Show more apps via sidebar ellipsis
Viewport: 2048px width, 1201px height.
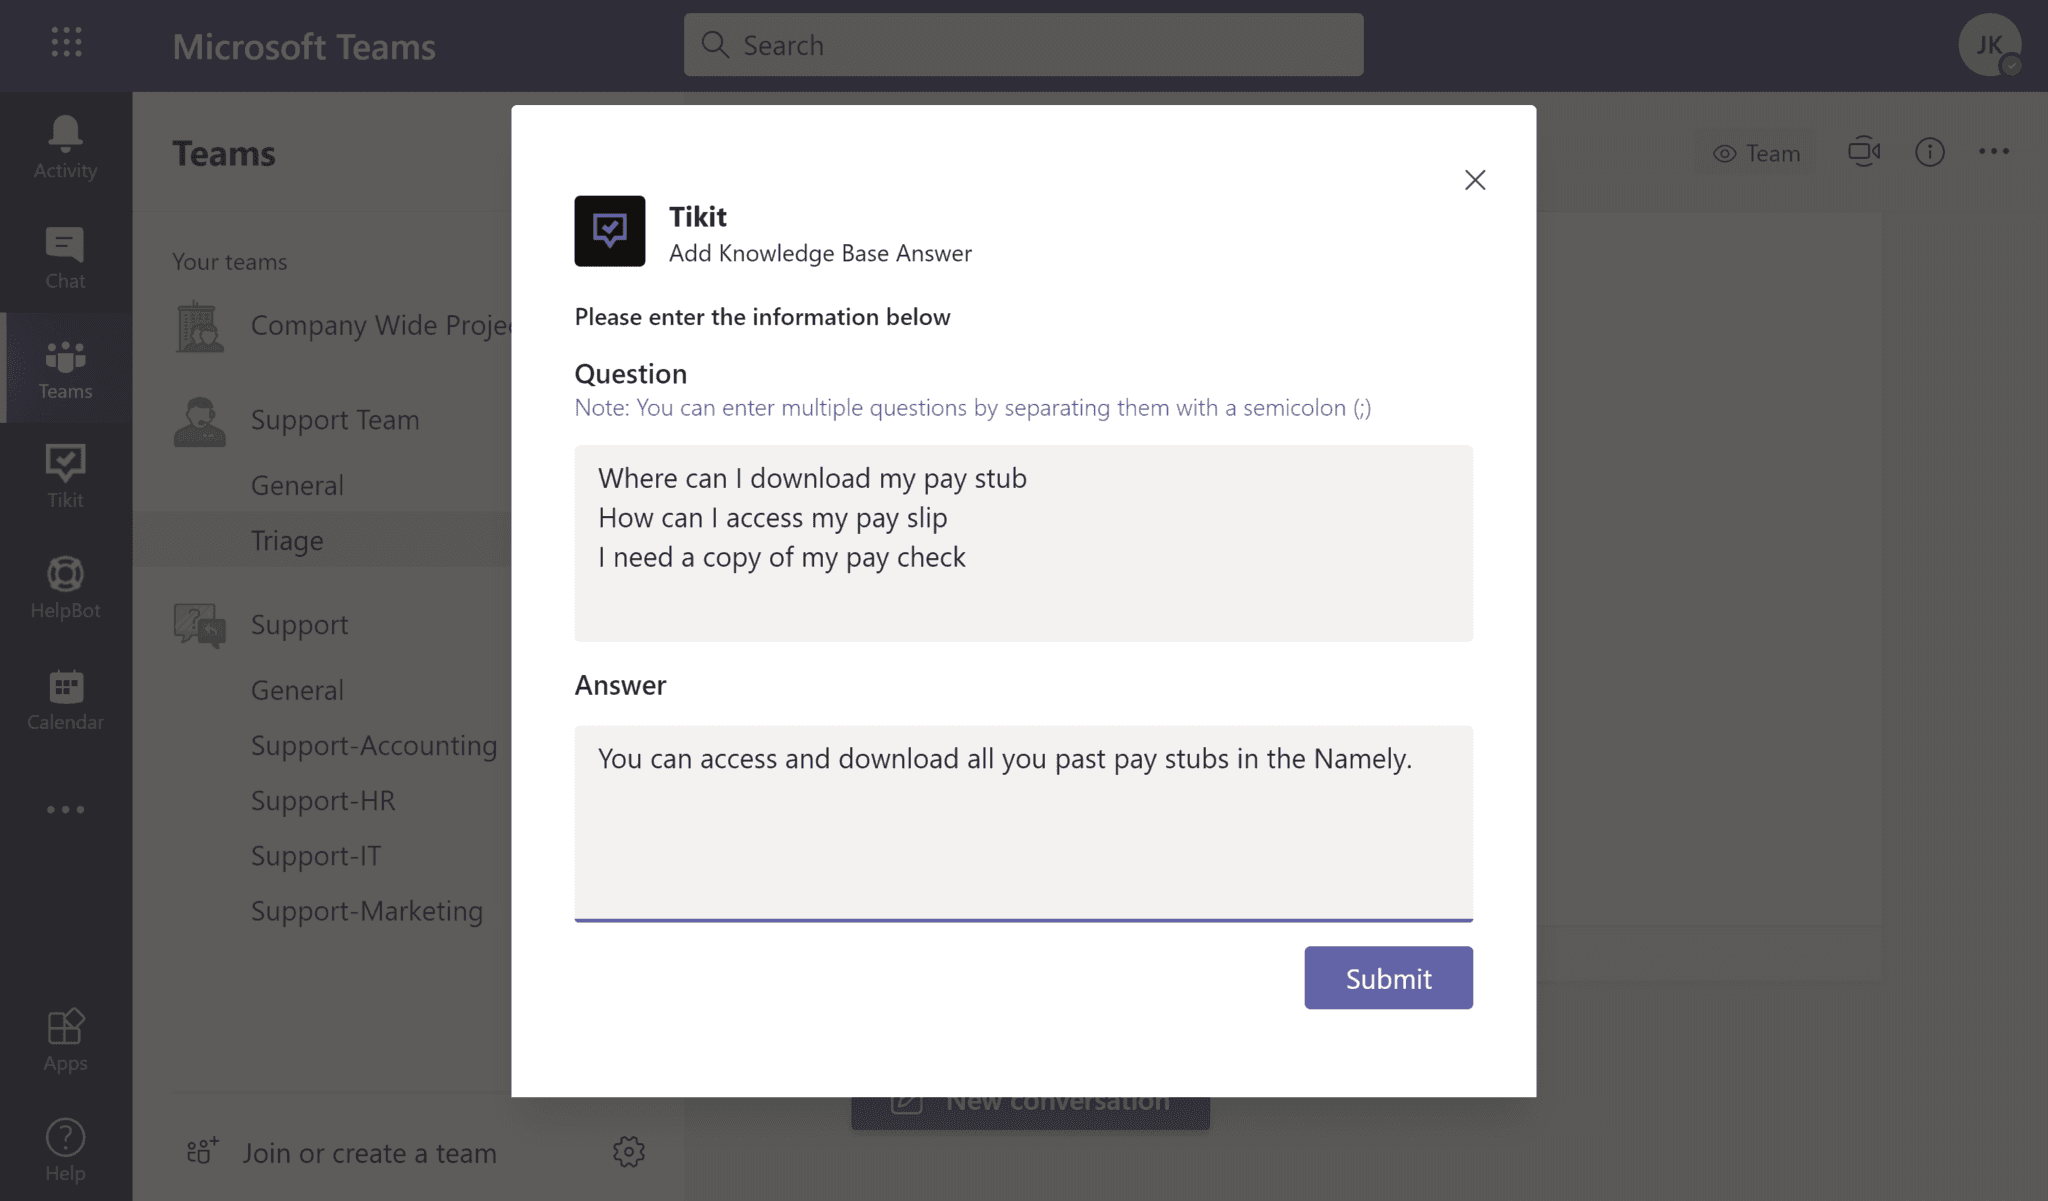(x=66, y=809)
